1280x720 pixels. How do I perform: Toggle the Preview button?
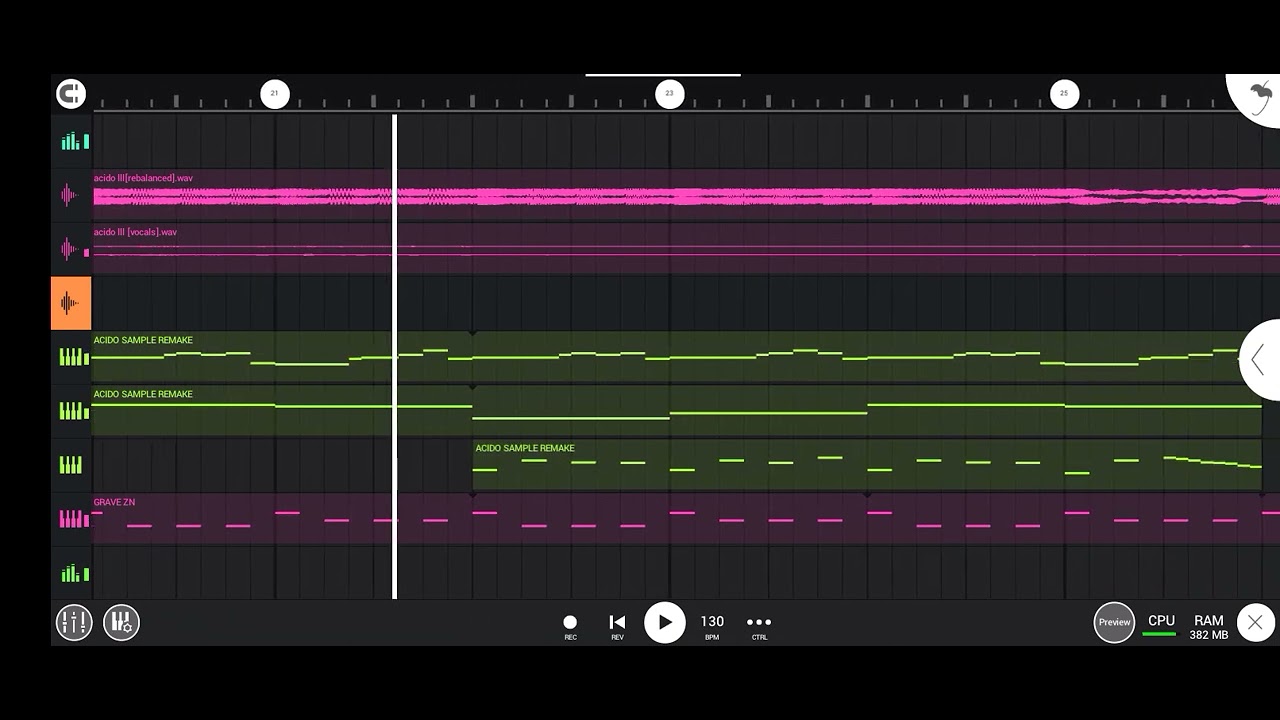[1114, 622]
